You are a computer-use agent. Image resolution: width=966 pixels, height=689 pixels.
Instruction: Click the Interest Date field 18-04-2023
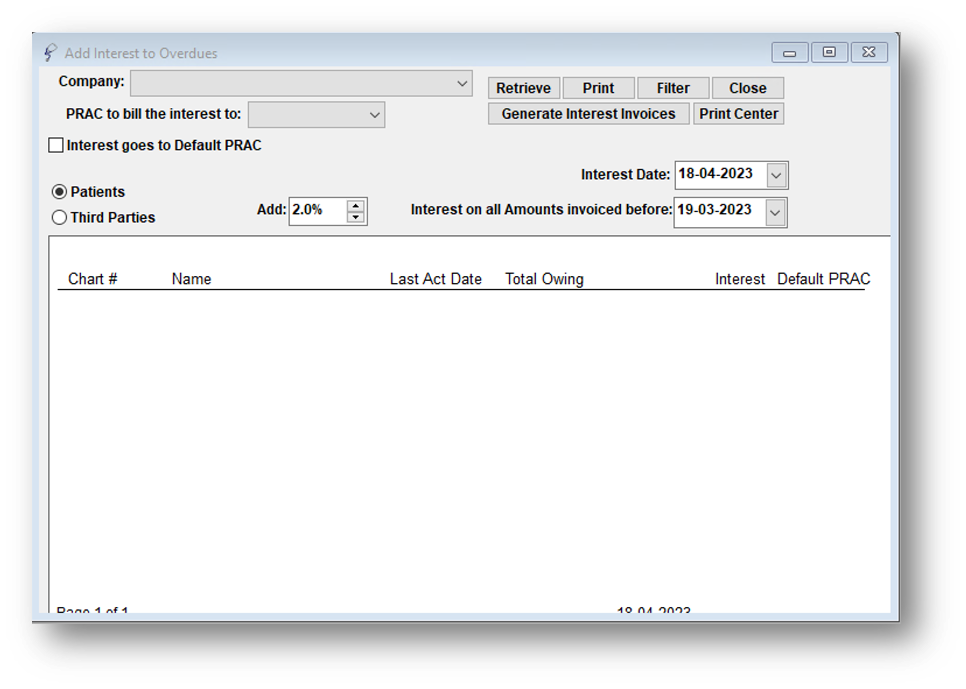coord(721,174)
